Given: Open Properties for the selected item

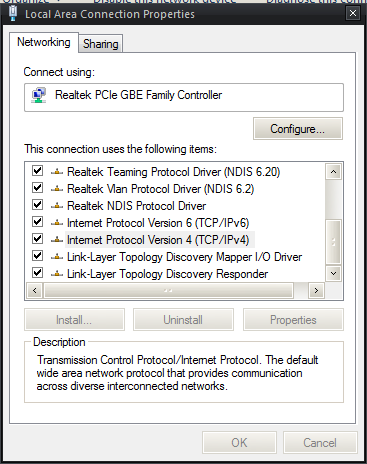Looking at the screenshot, I should click(293, 320).
